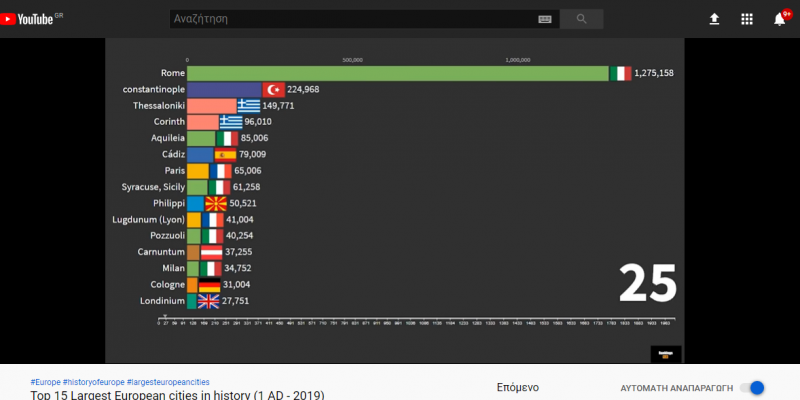This screenshot has height=400, width=800.
Task: Click the video title text
Action: pos(176,395)
